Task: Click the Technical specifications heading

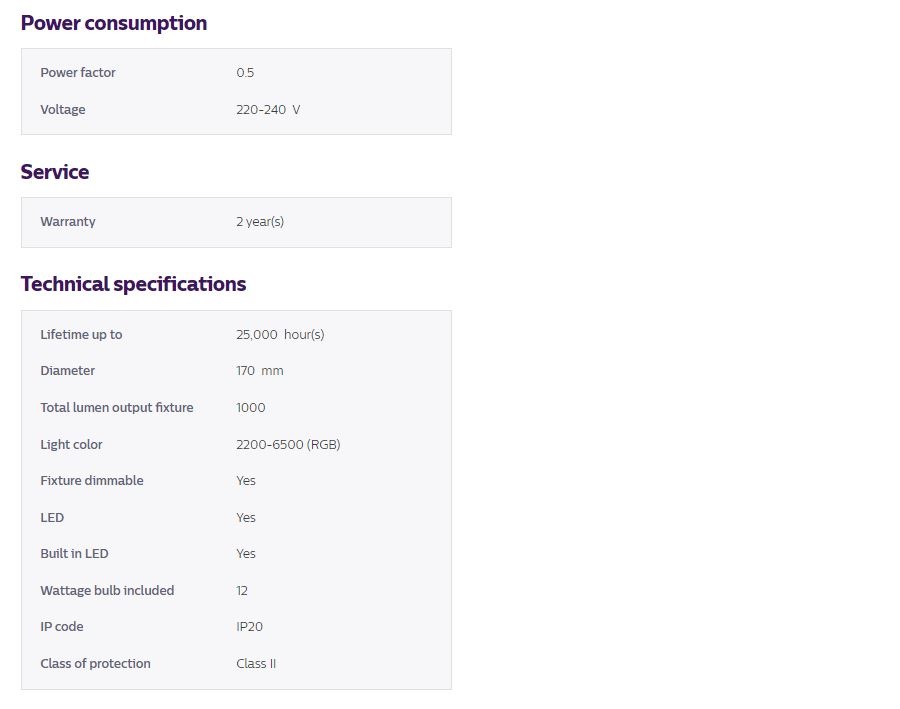Action: 133,284
